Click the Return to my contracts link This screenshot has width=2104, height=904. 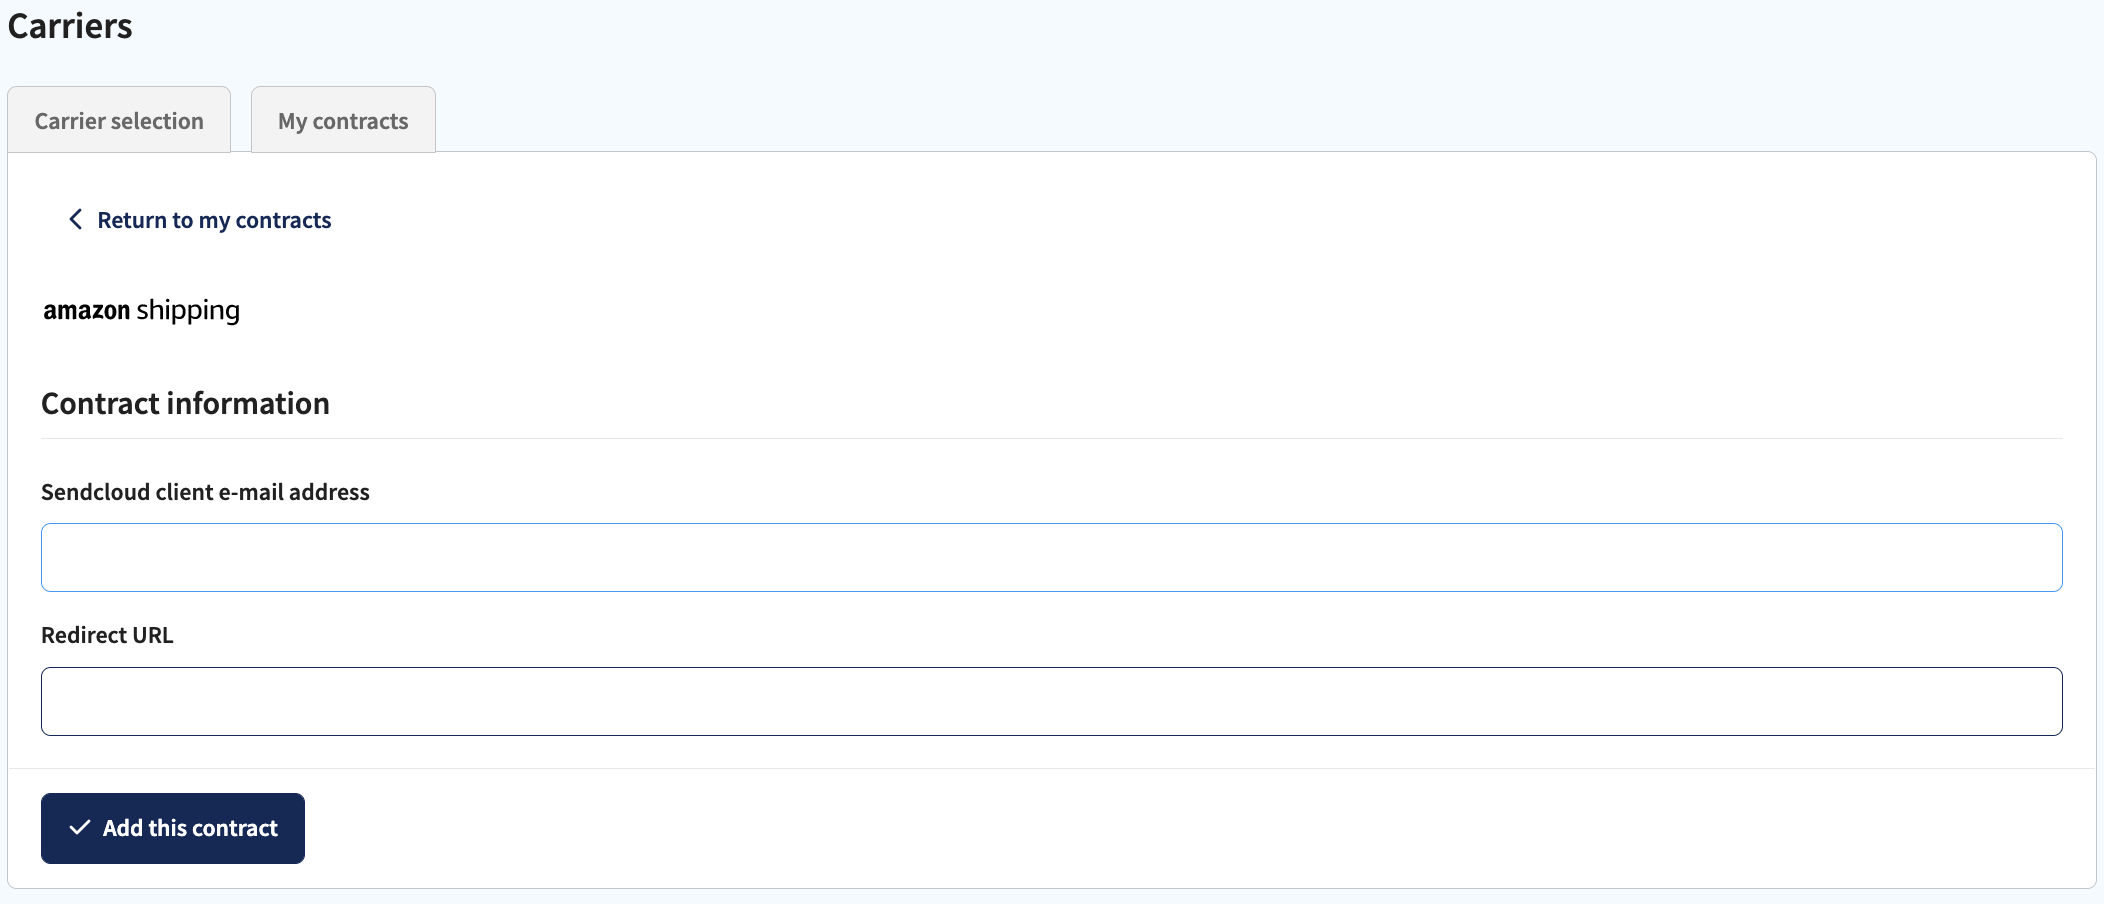click(x=213, y=219)
